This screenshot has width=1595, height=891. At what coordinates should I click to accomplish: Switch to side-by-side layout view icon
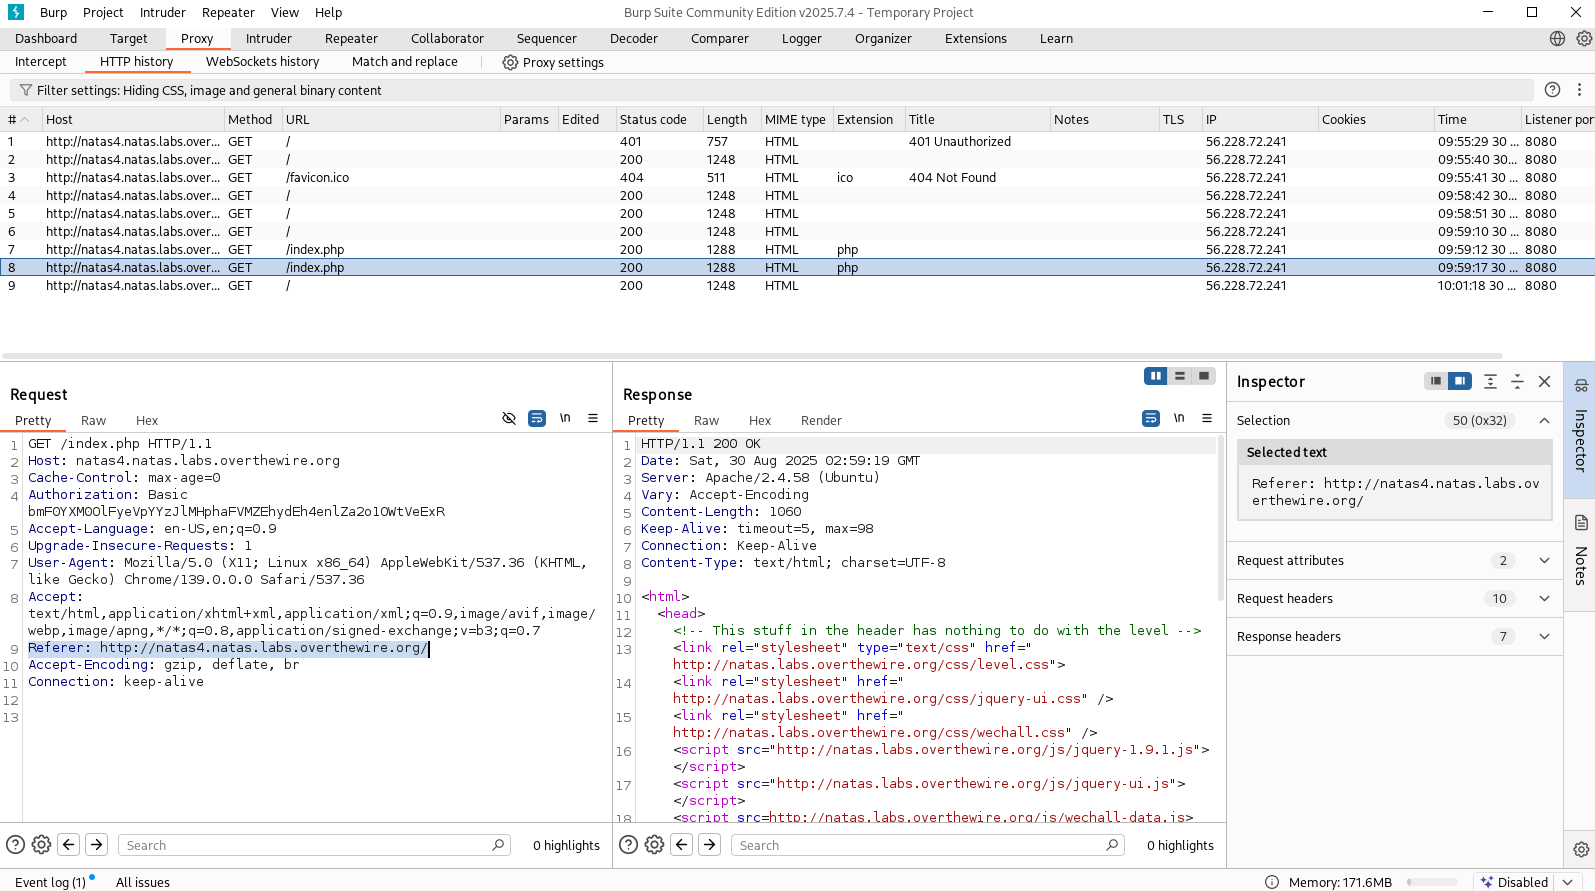[1156, 376]
